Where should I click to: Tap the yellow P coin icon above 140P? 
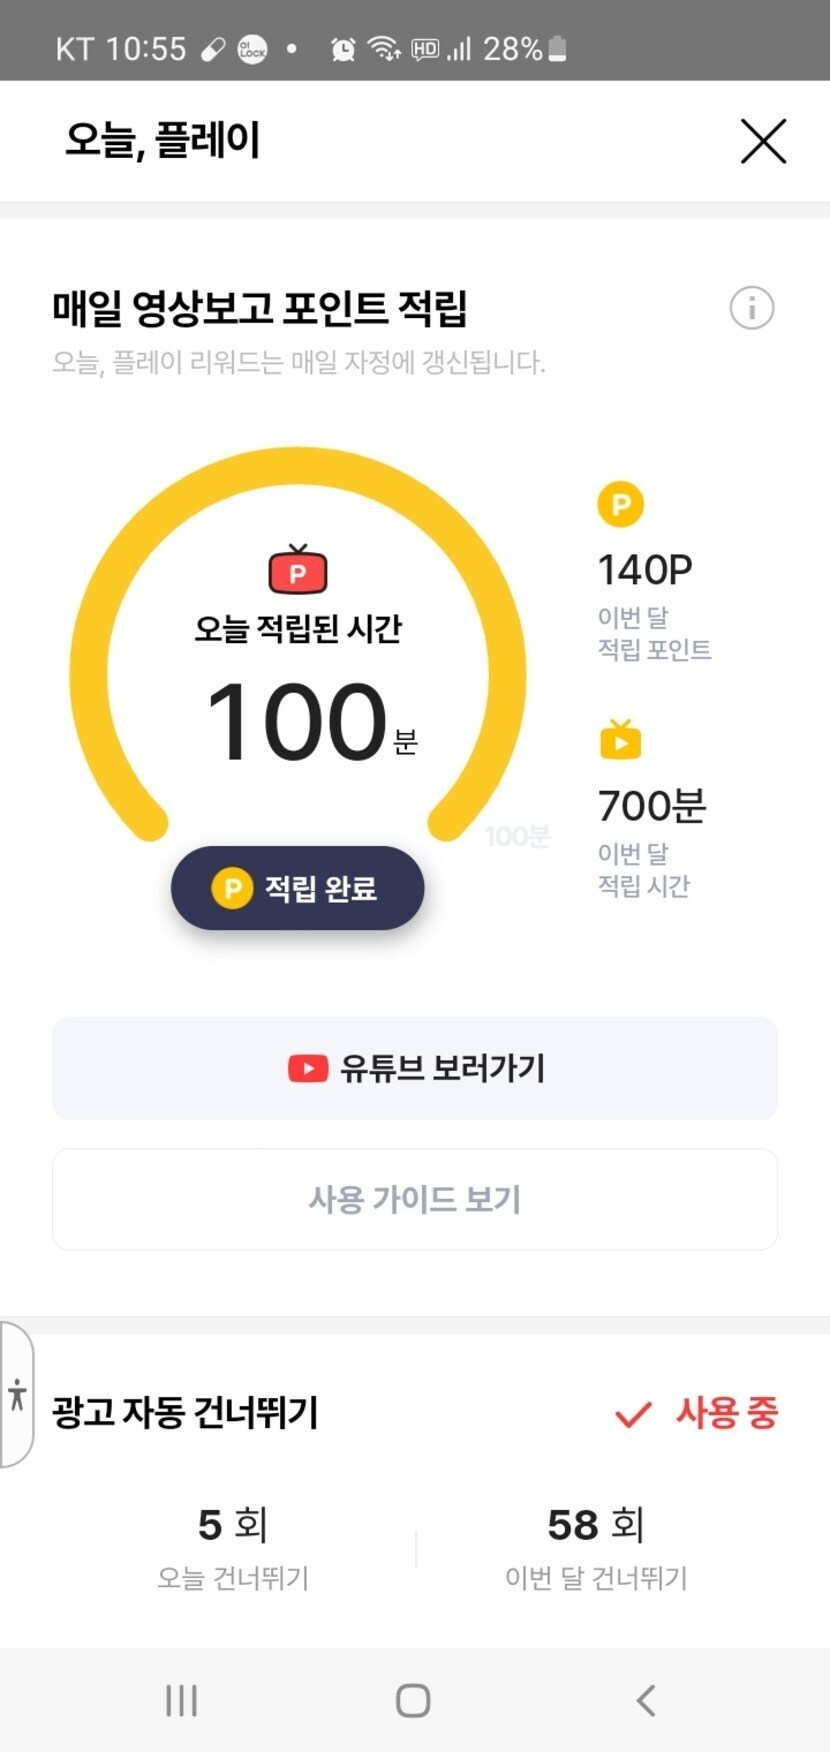(620, 504)
